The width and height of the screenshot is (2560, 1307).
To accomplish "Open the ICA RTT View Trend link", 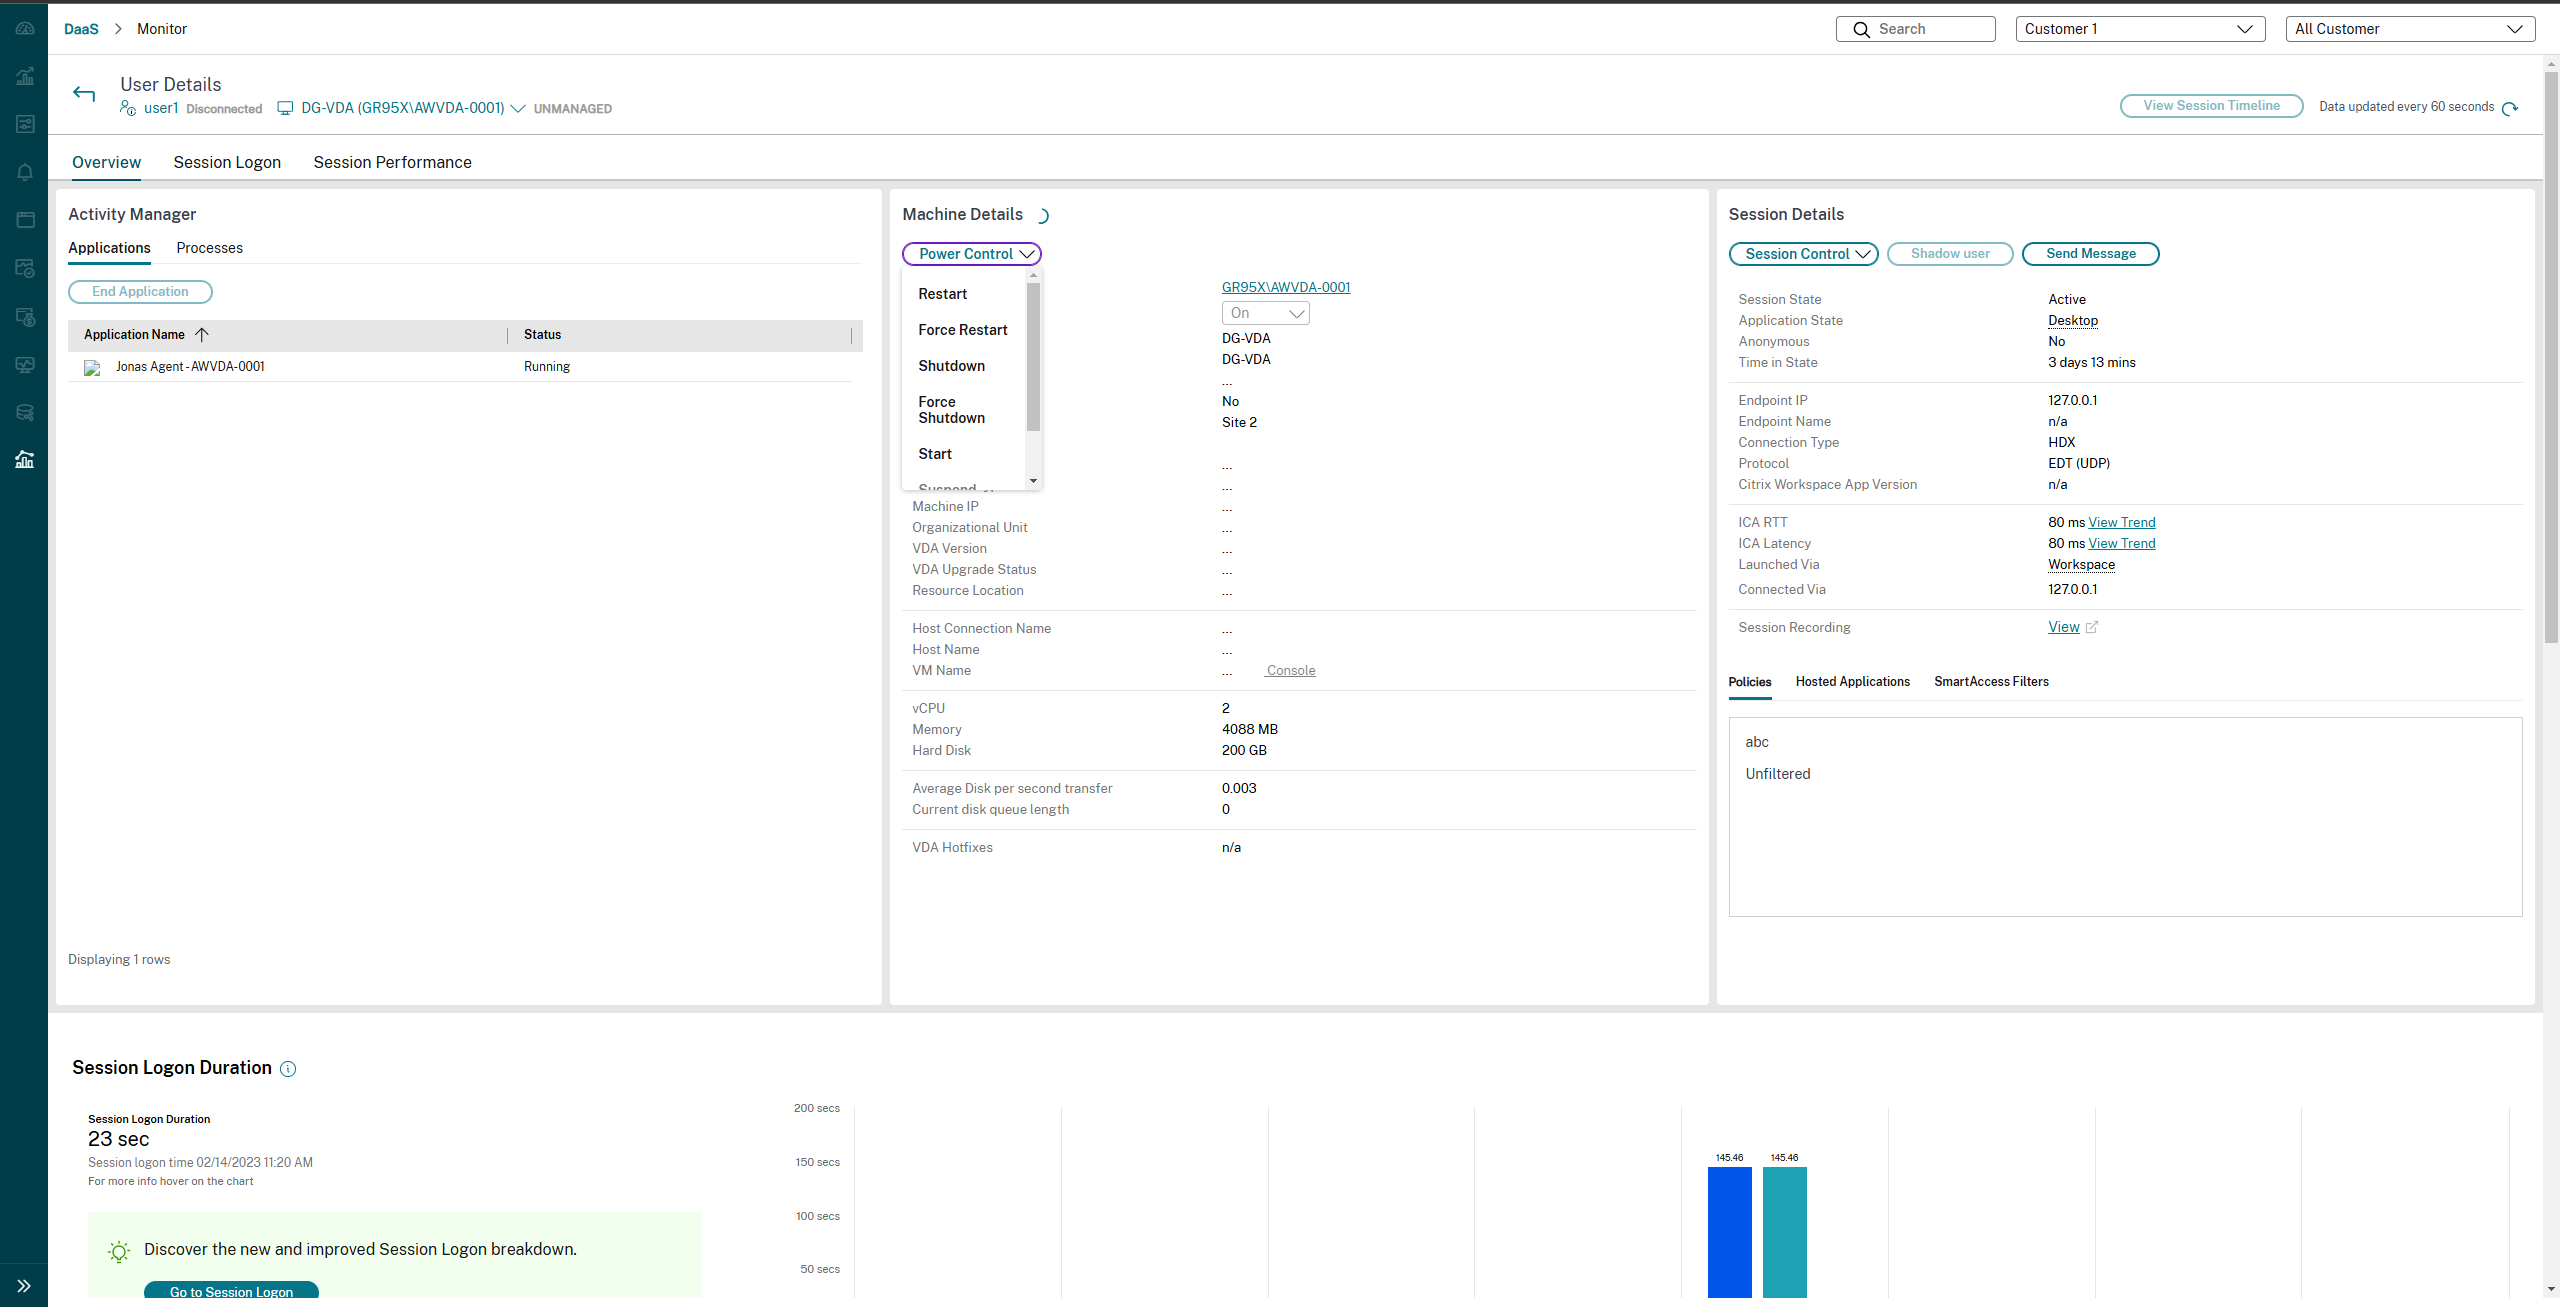I will (x=2121, y=522).
